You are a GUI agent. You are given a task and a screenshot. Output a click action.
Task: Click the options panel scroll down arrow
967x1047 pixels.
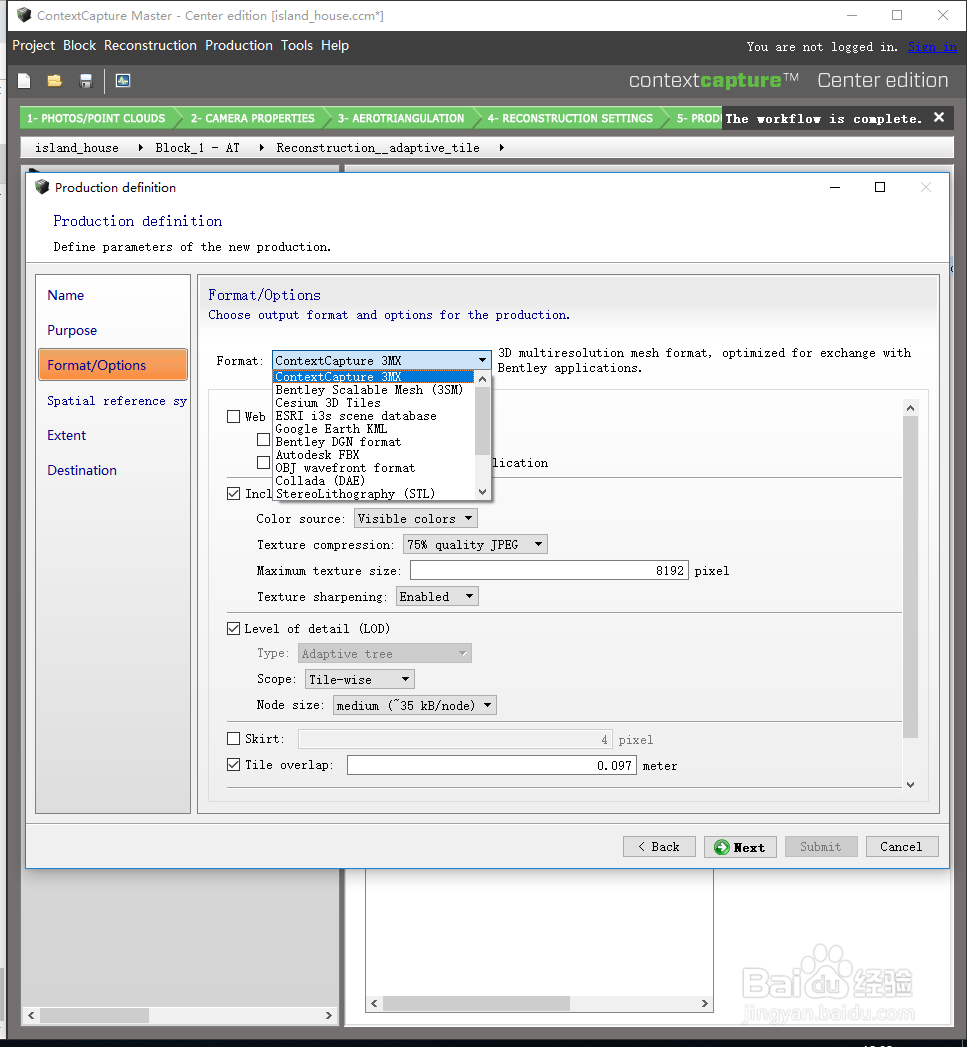tap(910, 785)
